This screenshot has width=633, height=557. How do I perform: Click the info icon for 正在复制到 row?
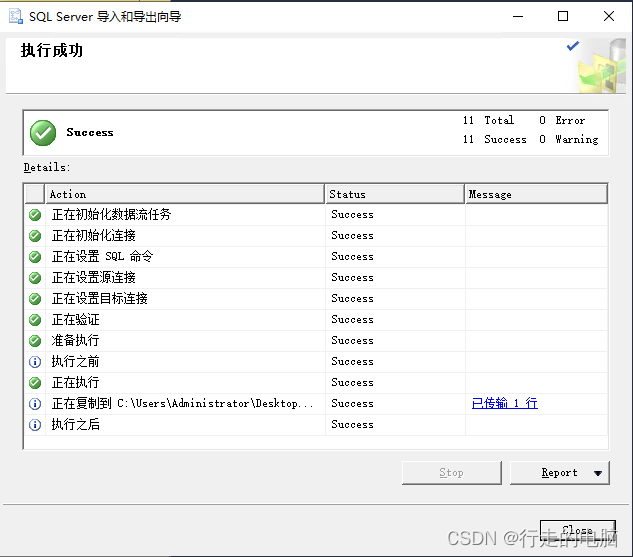35,404
